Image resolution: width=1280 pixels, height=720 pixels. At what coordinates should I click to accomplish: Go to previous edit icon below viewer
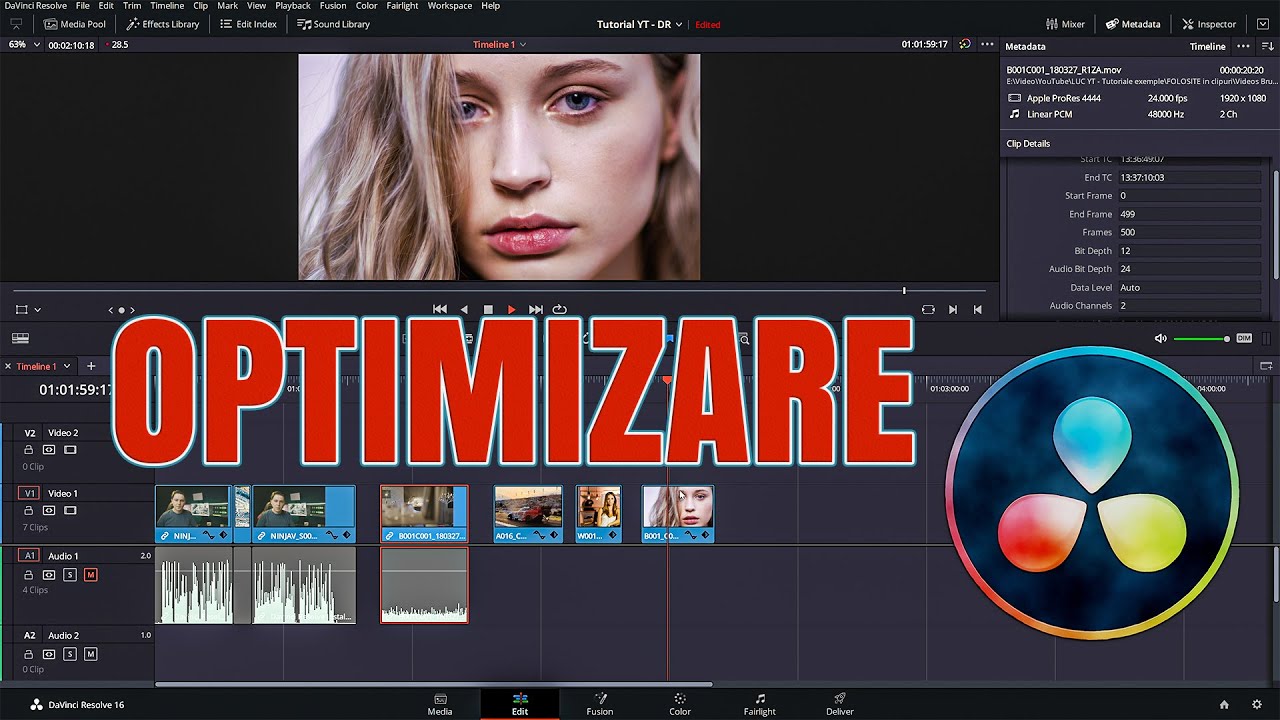[977, 310]
